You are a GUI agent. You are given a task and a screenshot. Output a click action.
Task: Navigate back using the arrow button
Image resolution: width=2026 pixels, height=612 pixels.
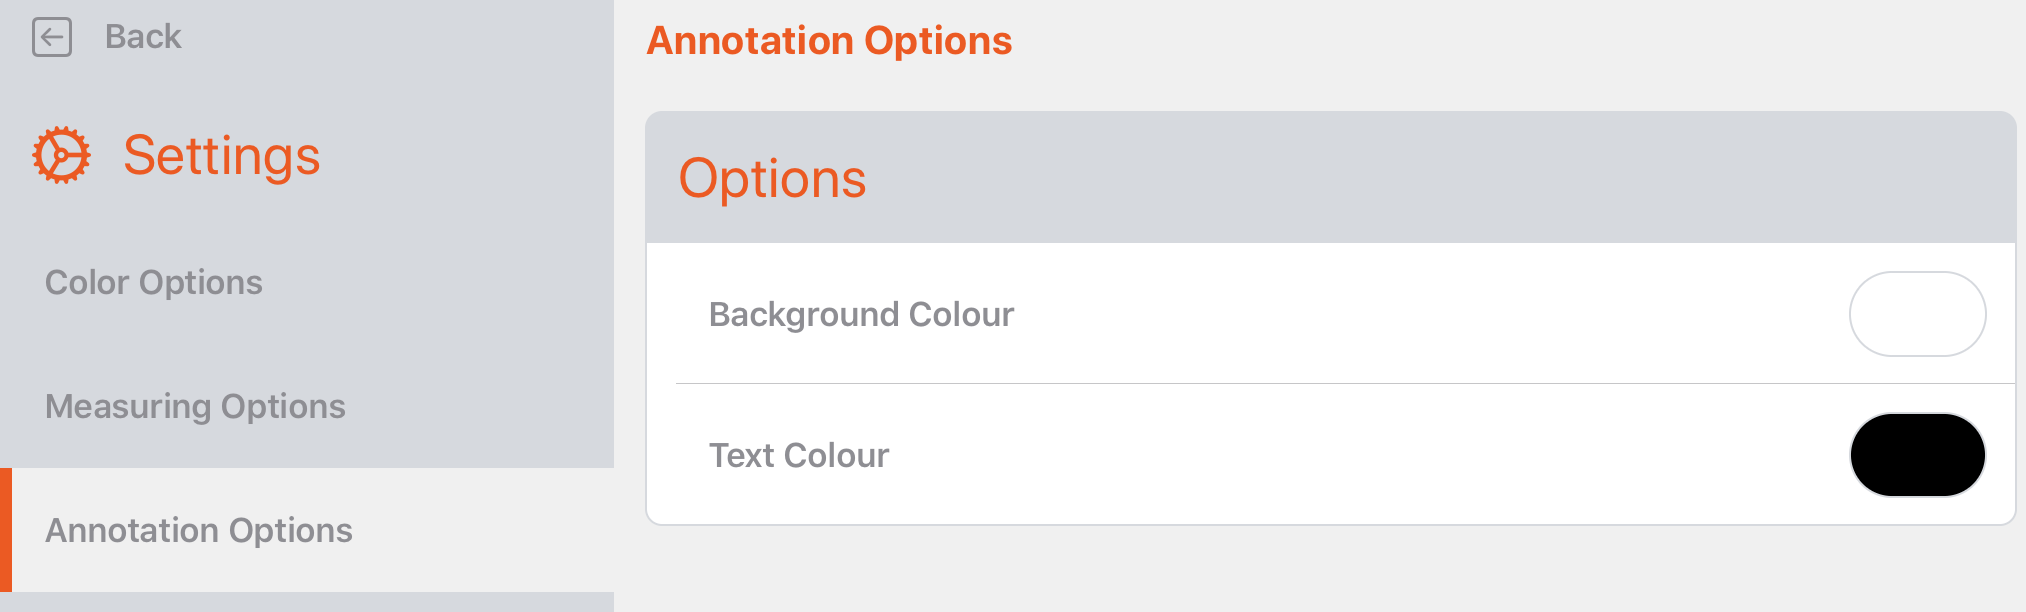53,36
